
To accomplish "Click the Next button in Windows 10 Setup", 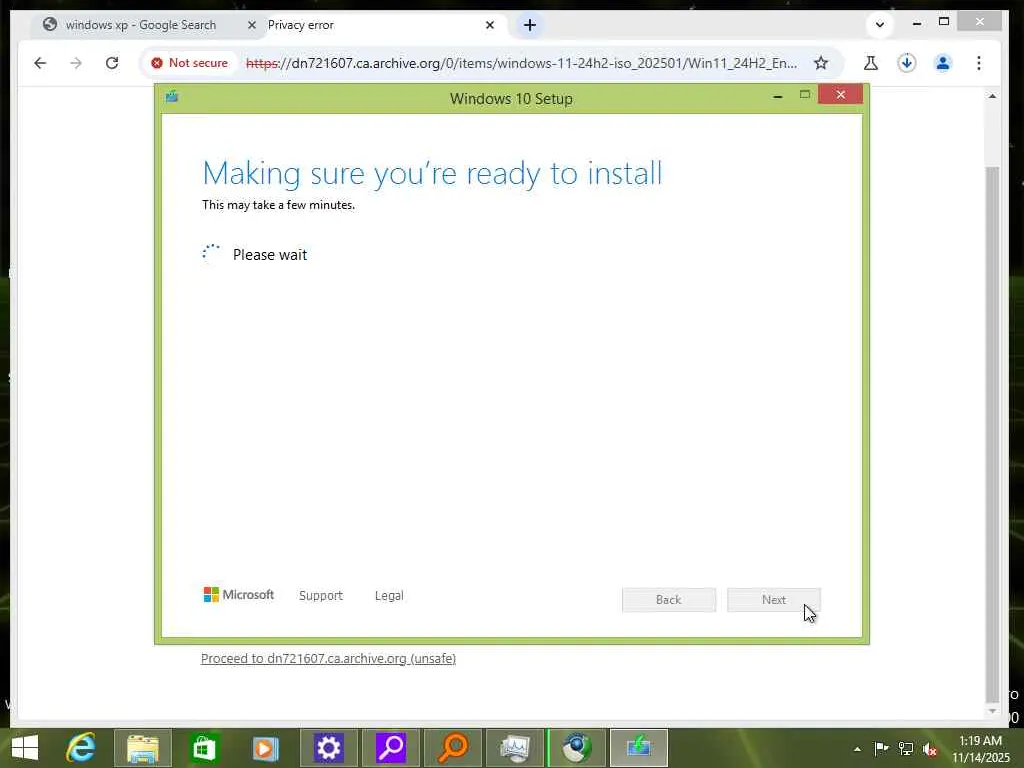I will [774, 600].
